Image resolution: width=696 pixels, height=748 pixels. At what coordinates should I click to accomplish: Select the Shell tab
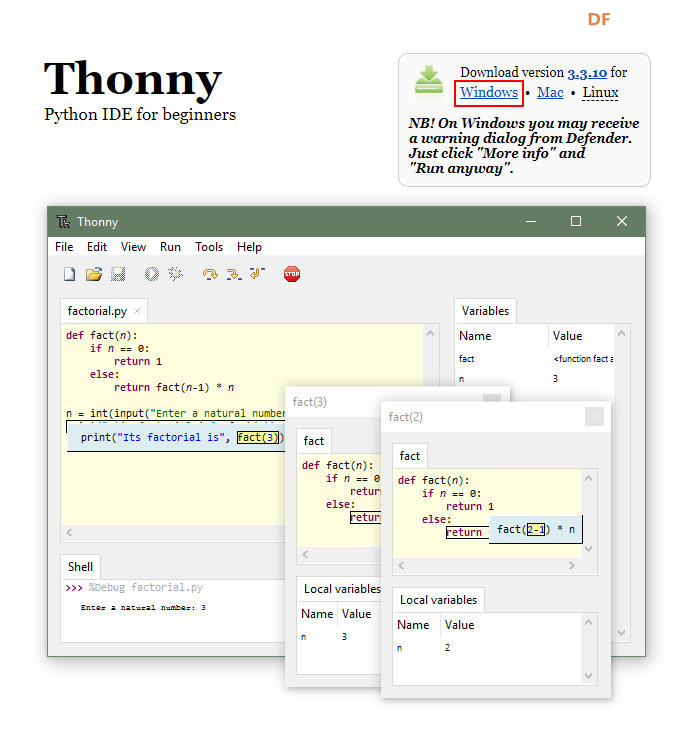[x=80, y=567]
